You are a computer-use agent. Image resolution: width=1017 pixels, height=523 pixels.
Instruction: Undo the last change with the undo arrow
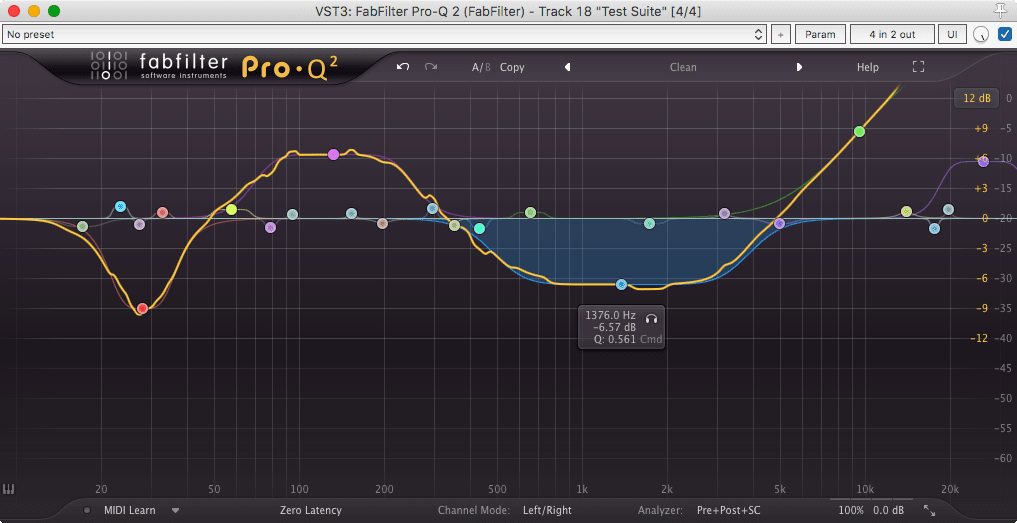click(403, 67)
